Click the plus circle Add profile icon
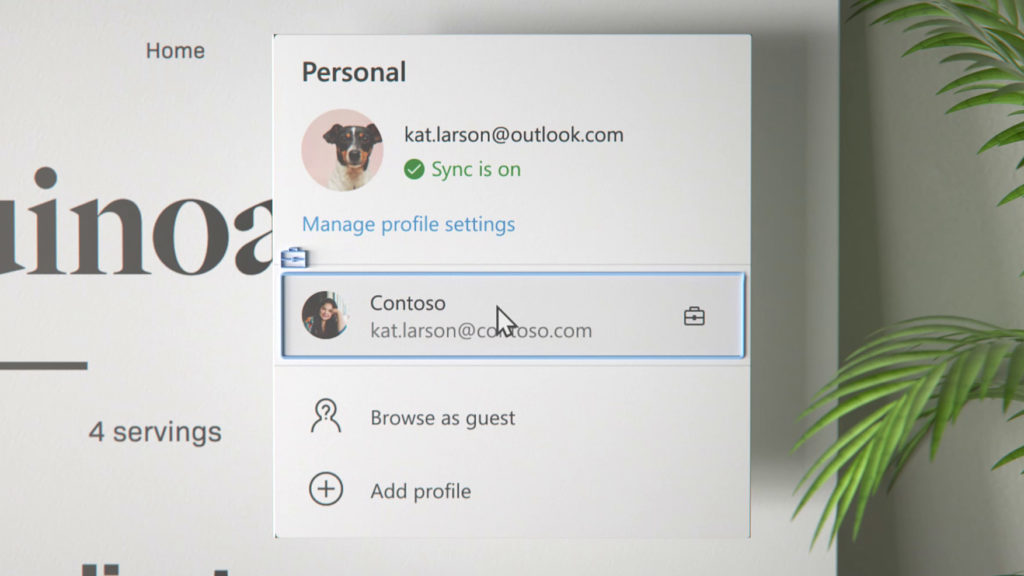The height and width of the screenshot is (576, 1024). coord(325,489)
